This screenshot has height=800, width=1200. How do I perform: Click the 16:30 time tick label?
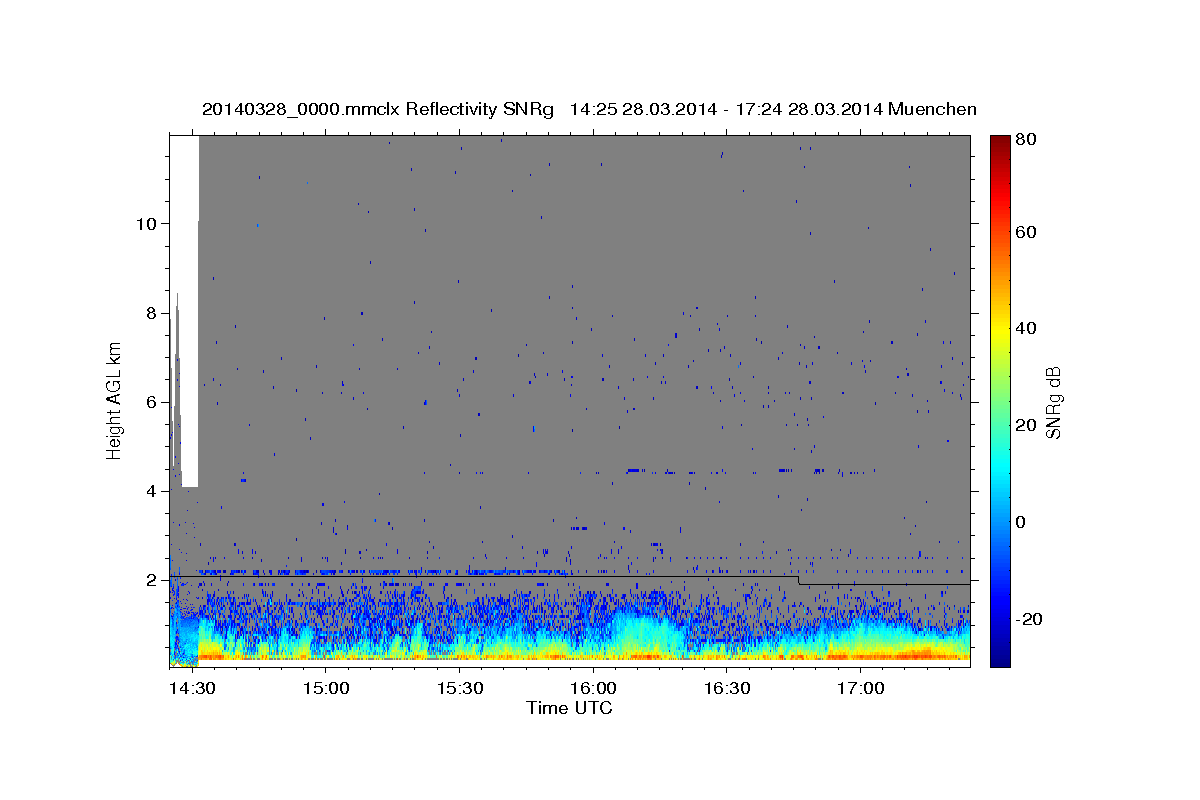[726, 688]
